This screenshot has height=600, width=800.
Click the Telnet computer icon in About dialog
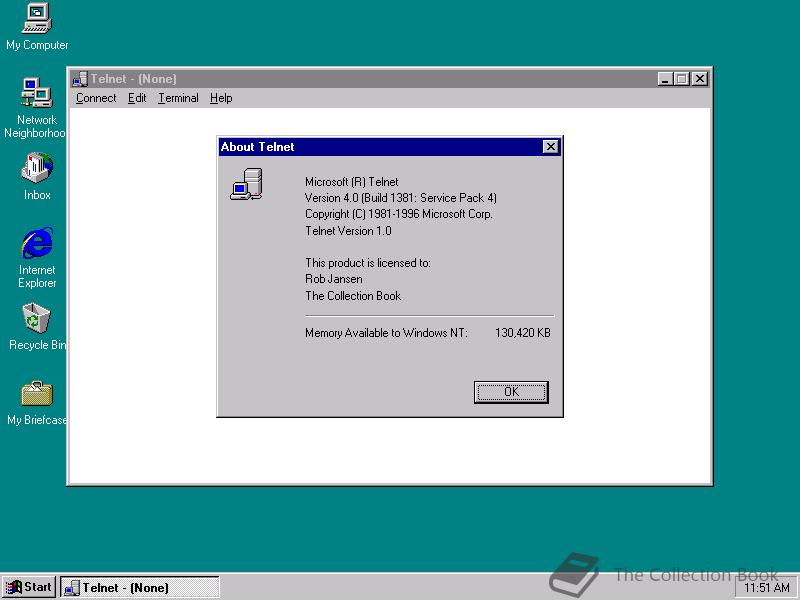[246, 184]
